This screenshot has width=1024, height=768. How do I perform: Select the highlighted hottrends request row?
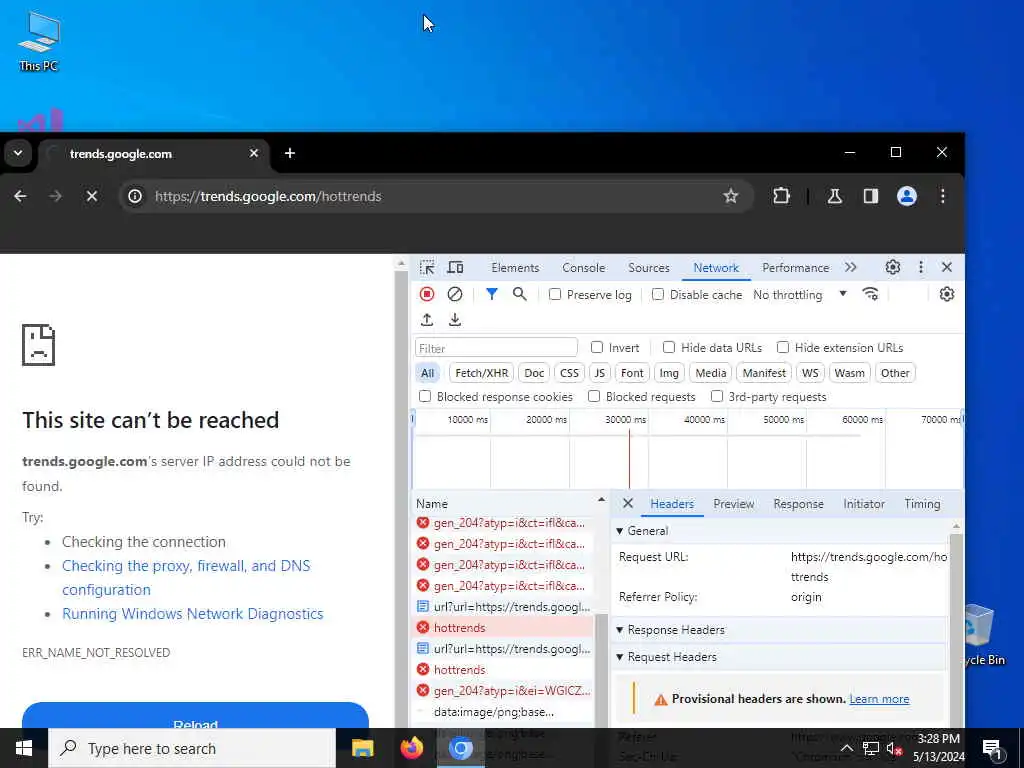pos(503,628)
